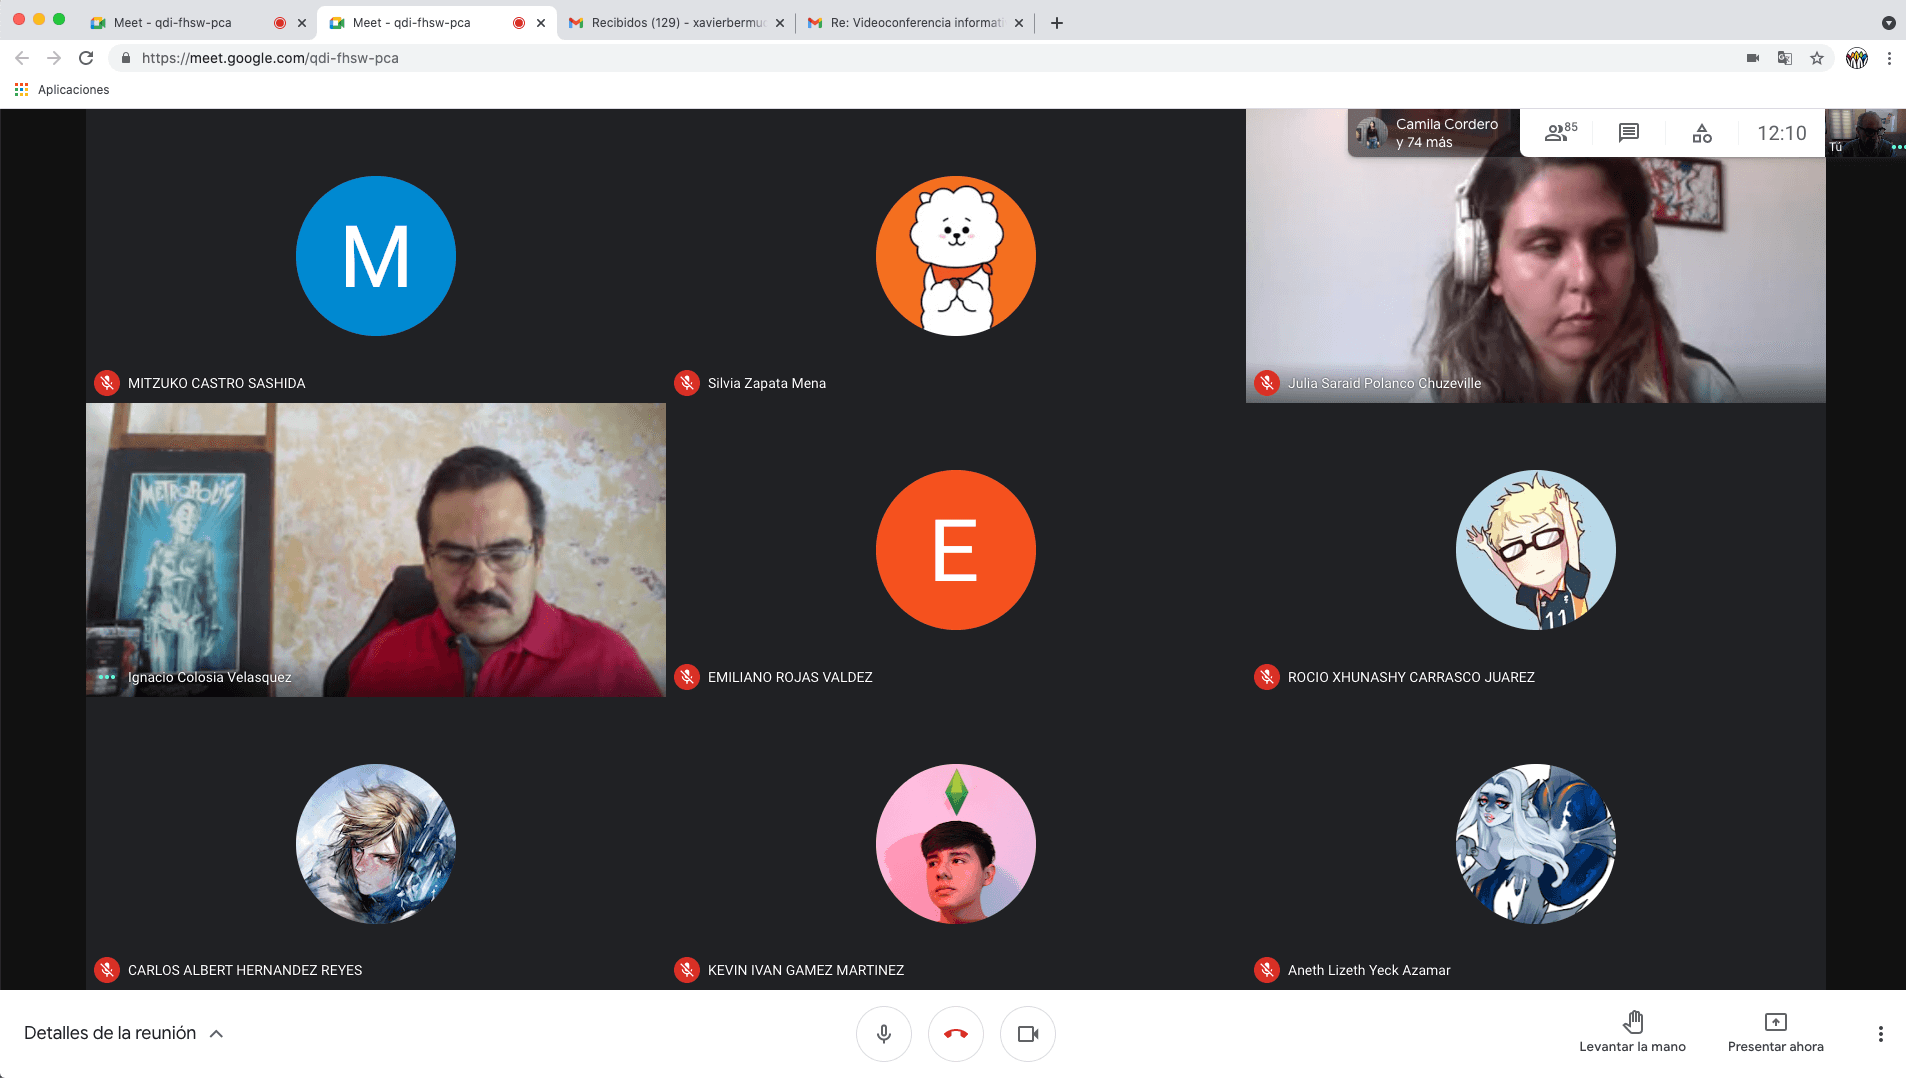Toggle the microphone on or off
The height and width of the screenshot is (1078, 1906).
[883, 1033]
